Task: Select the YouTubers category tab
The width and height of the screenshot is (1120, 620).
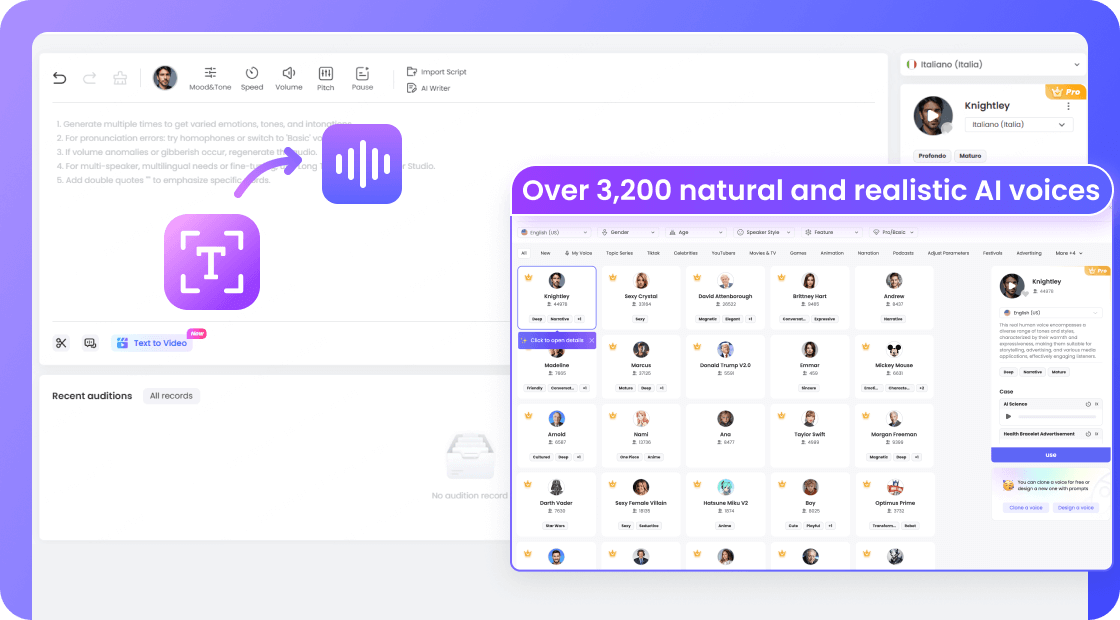Action: click(723, 253)
